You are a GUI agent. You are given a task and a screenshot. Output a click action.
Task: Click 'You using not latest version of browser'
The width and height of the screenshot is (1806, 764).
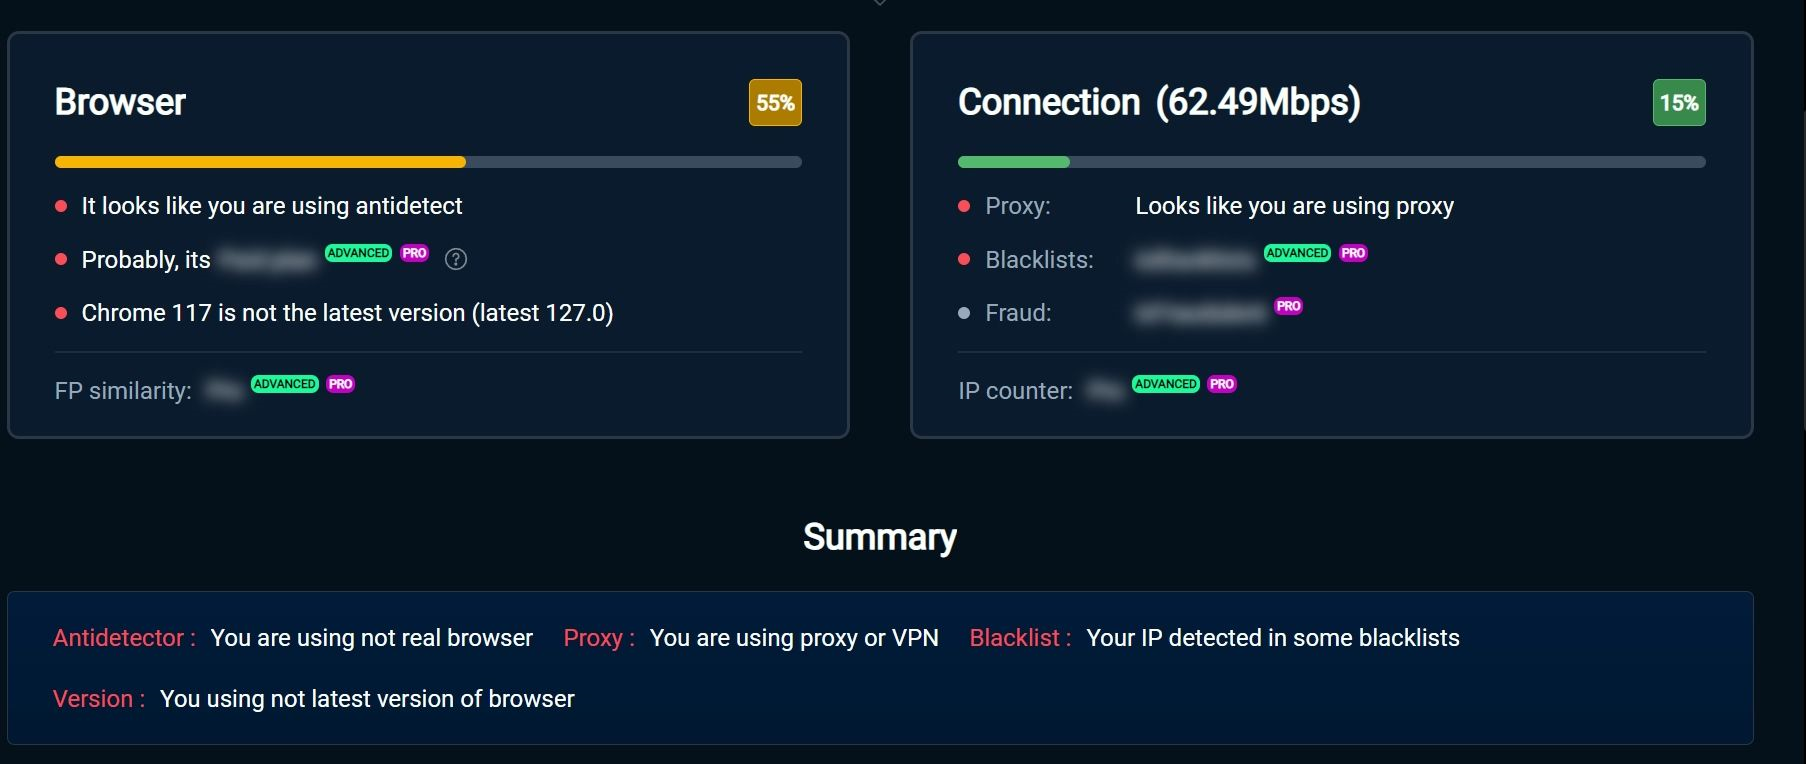click(x=367, y=699)
